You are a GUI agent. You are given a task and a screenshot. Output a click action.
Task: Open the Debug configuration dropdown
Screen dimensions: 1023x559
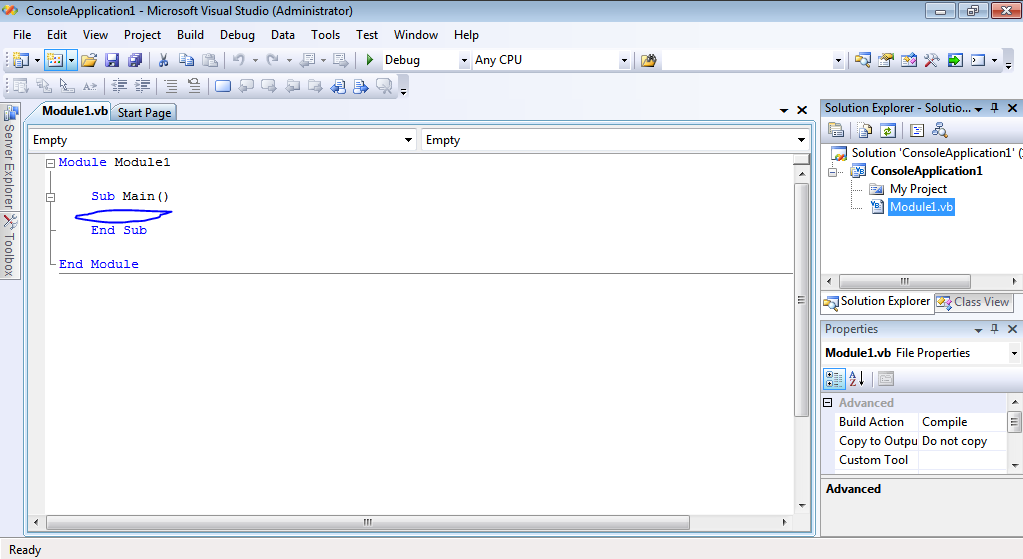tap(464, 60)
